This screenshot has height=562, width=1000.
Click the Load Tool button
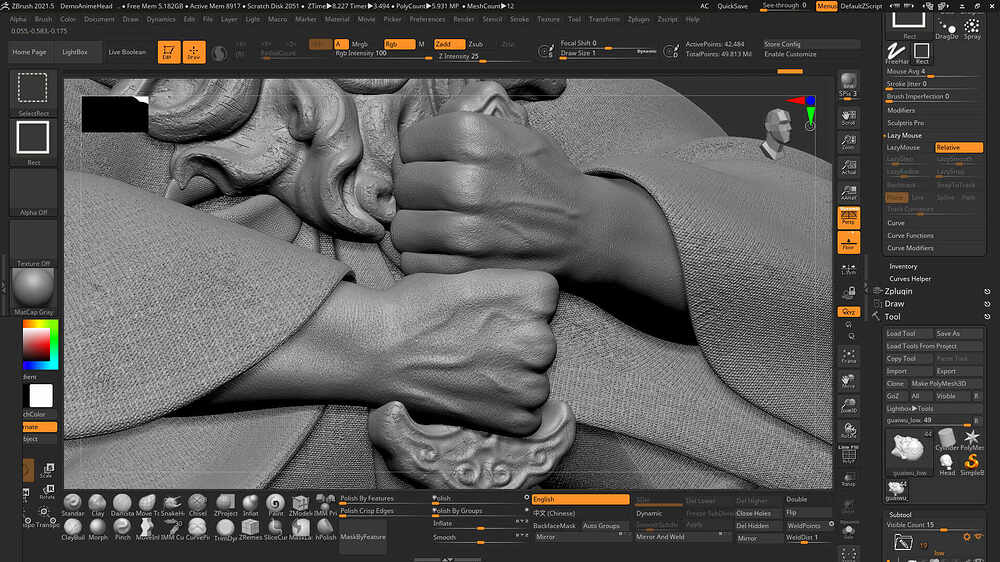[908, 334]
